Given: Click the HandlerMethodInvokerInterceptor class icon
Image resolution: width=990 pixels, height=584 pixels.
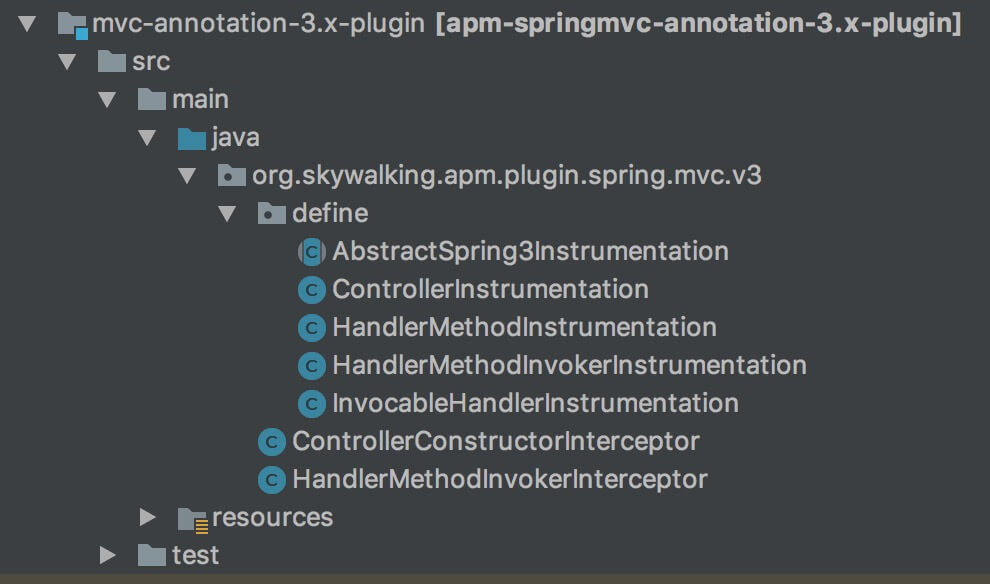Looking at the screenshot, I should tap(272, 480).
